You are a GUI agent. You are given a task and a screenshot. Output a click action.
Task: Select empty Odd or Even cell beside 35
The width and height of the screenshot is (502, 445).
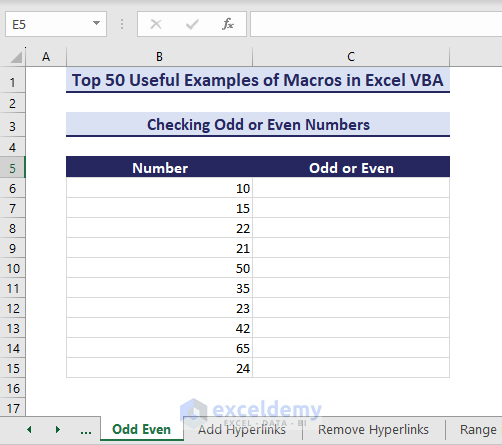(x=351, y=288)
